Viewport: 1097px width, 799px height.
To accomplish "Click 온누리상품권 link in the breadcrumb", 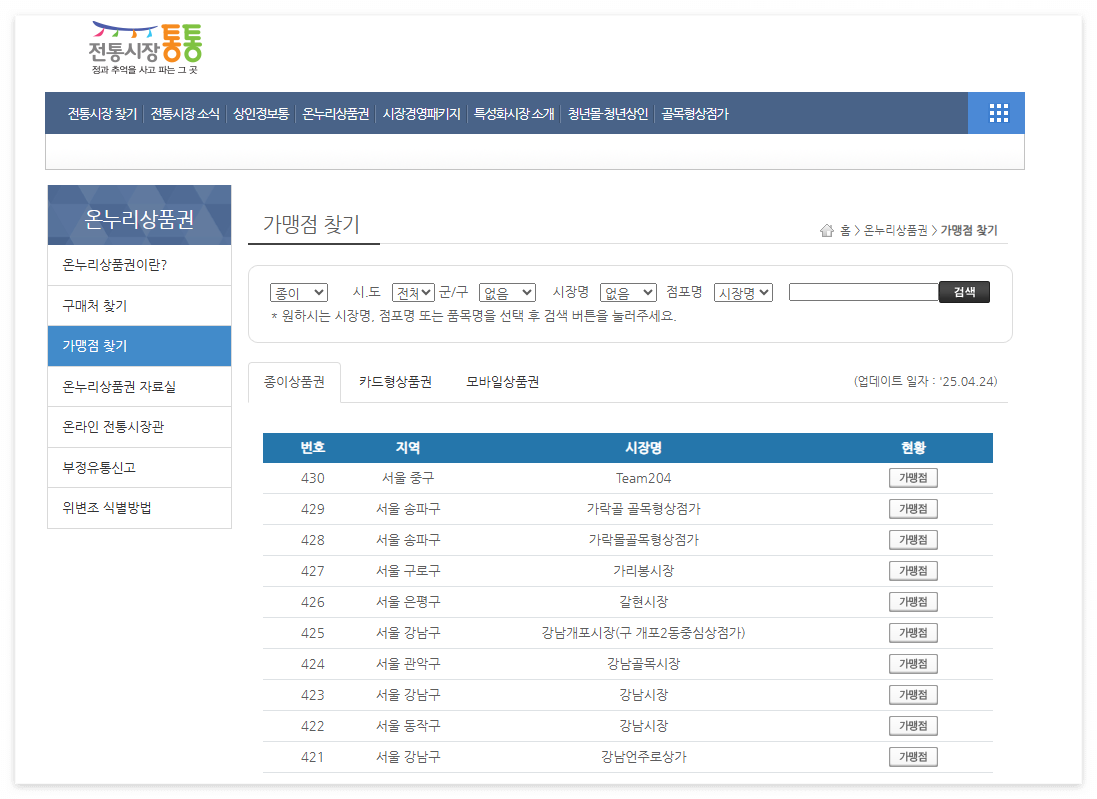I will tap(896, 230).
